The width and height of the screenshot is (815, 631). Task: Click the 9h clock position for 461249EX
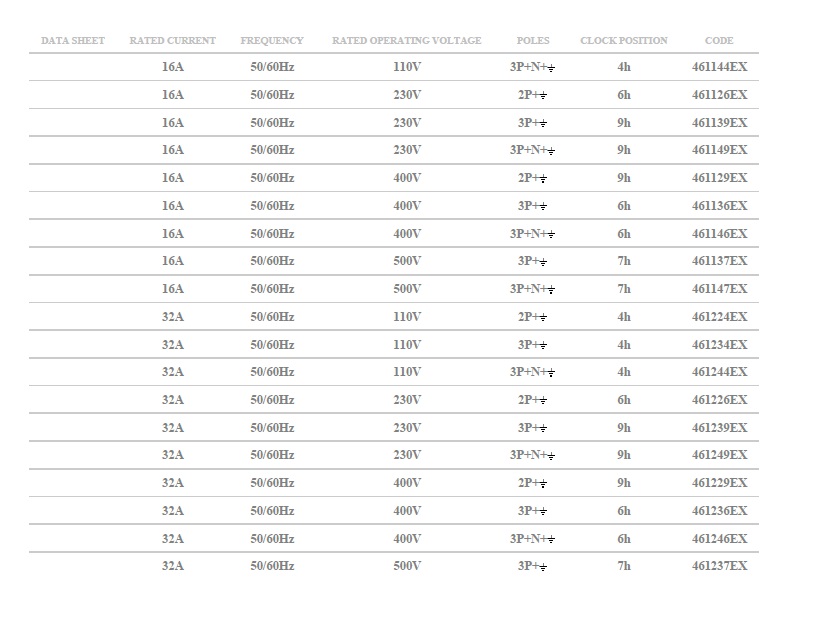[x=624, y=455]
